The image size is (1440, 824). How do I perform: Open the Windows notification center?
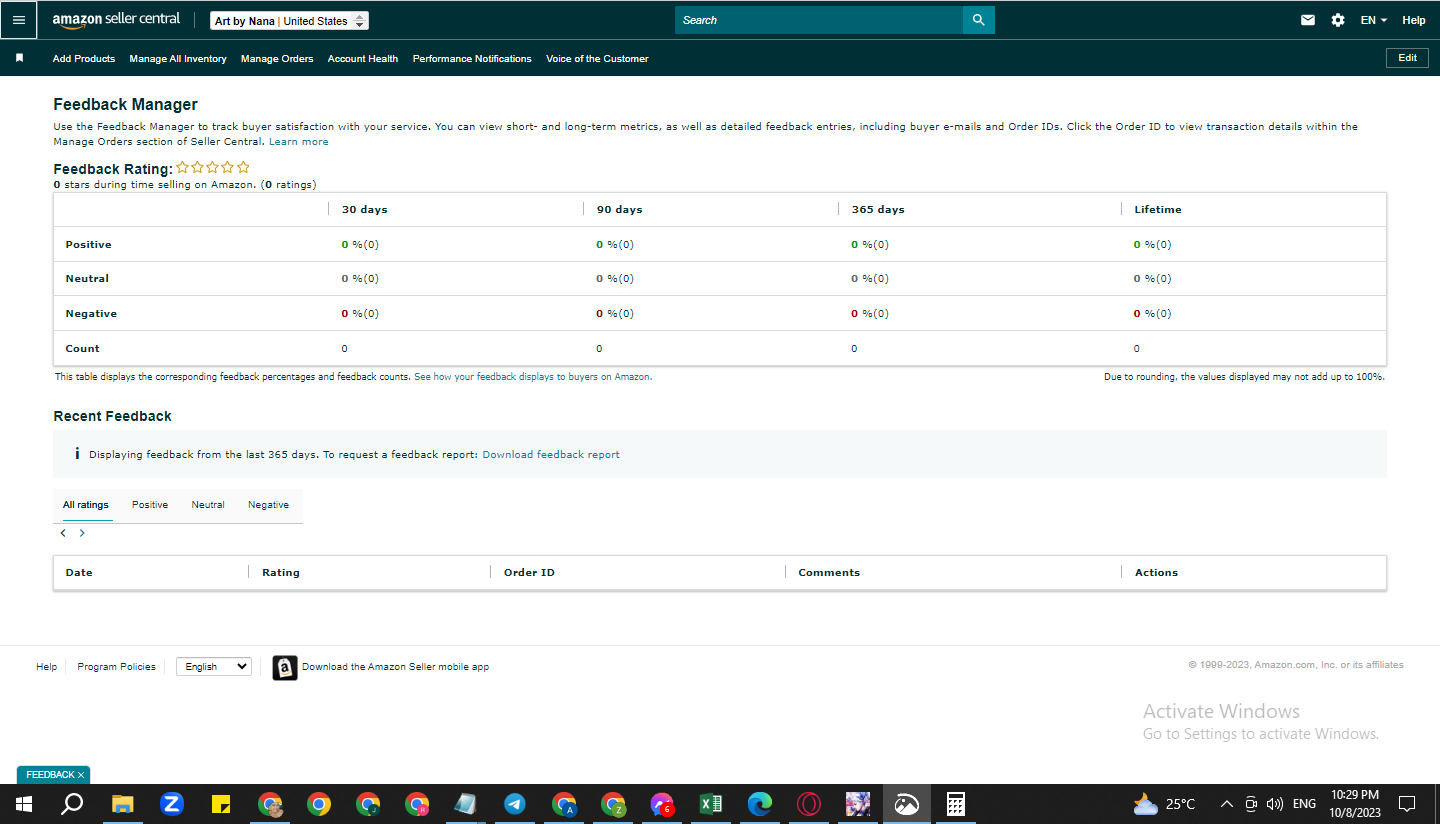coord(1407,804)
